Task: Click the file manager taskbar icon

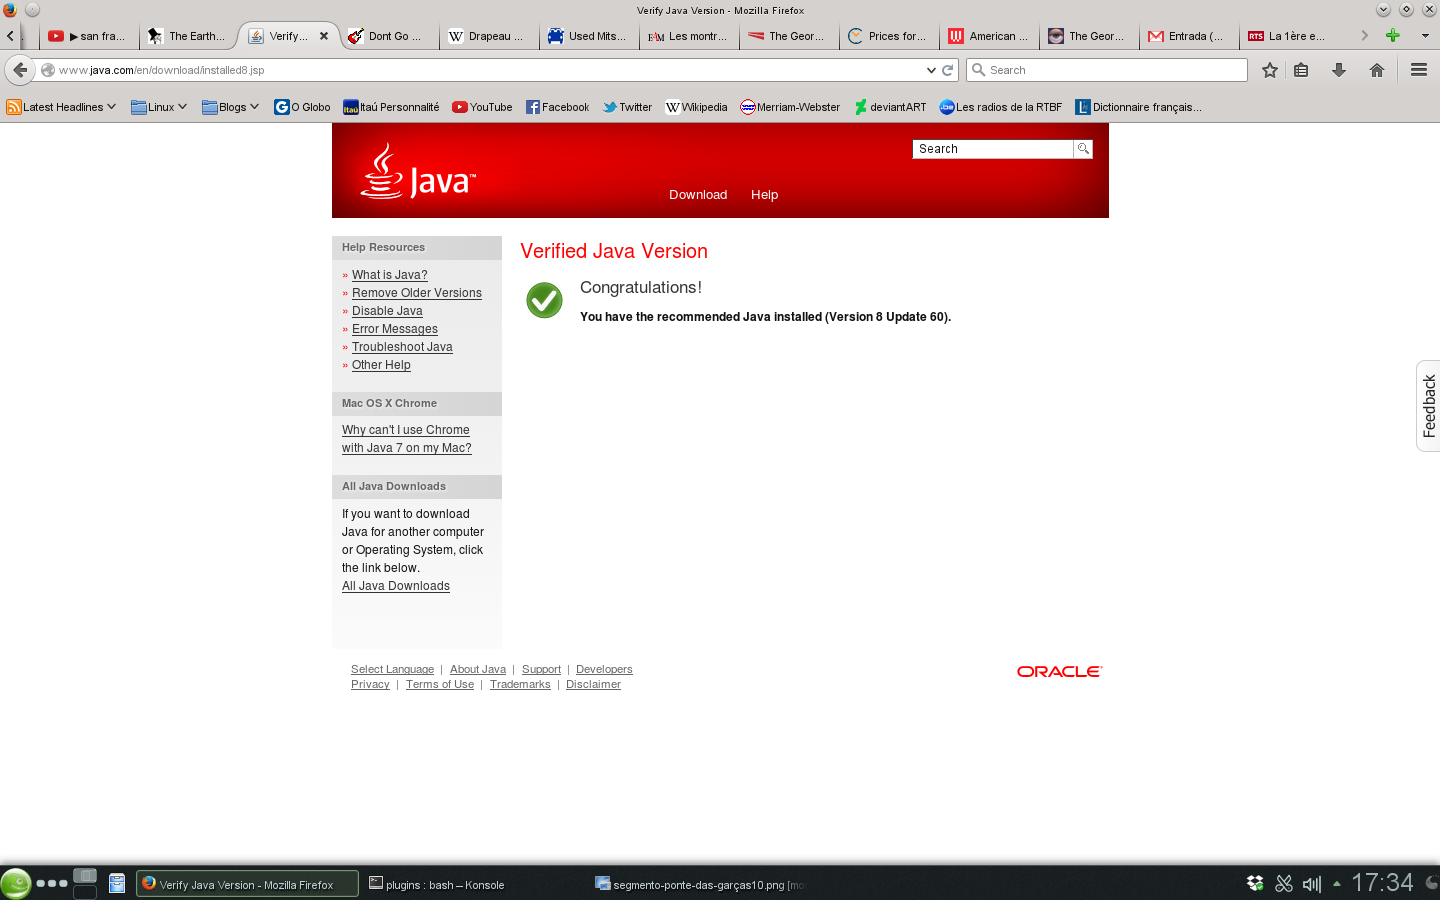Action: point(117,883)
